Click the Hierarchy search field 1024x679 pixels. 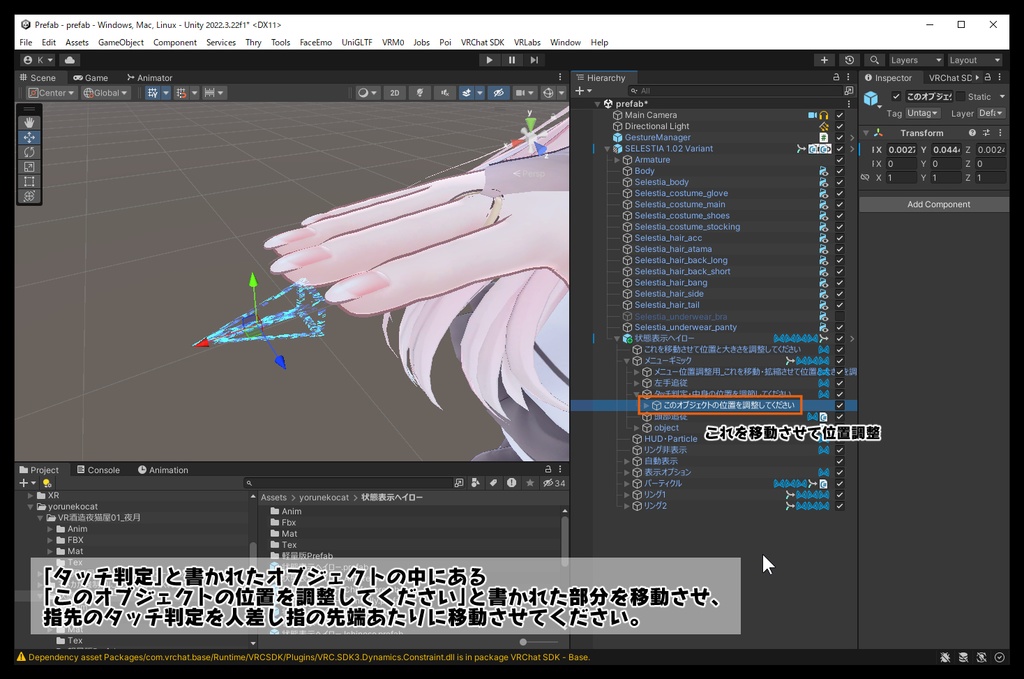735,91
